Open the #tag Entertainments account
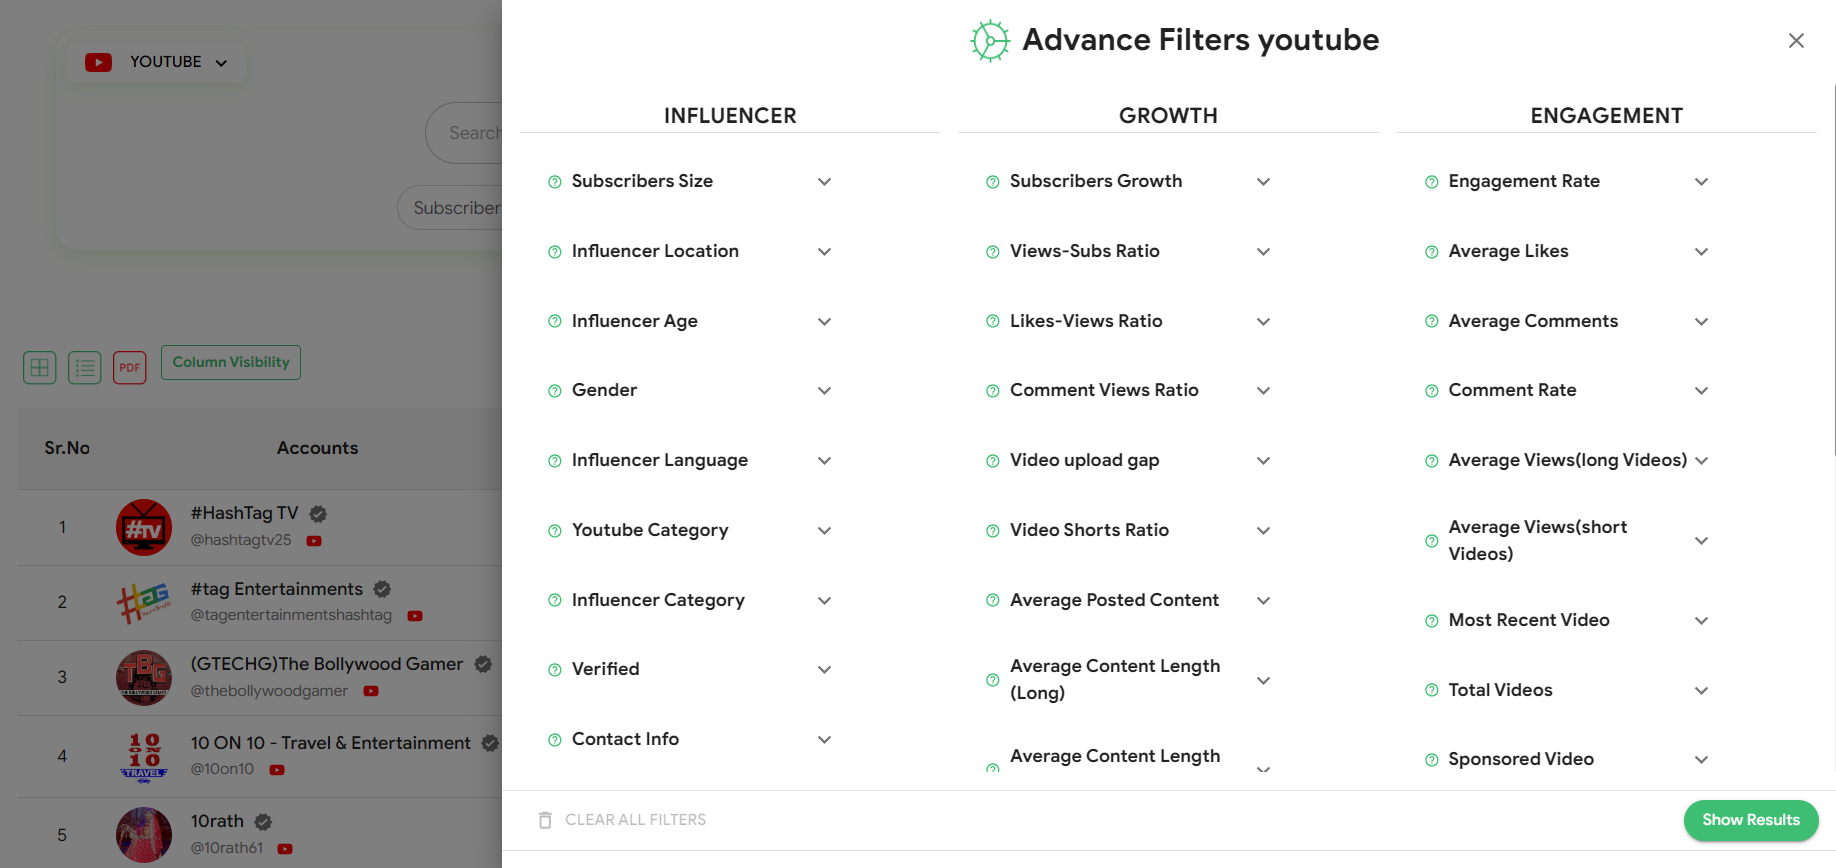Screen dimensions: 1836x868 point(277,589)
